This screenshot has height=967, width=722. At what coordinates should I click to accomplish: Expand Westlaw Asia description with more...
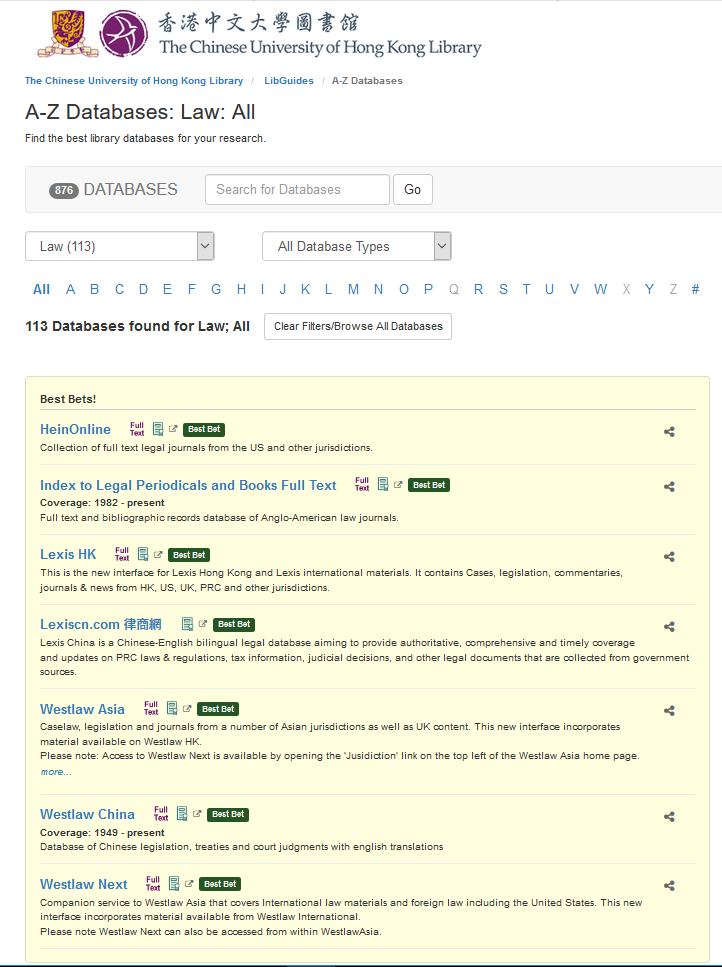tap(55, 772)
